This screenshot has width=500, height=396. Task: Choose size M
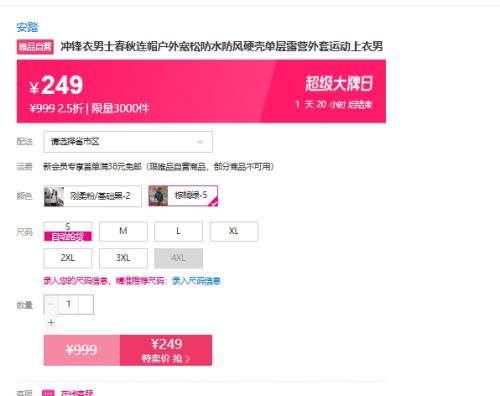123,231
